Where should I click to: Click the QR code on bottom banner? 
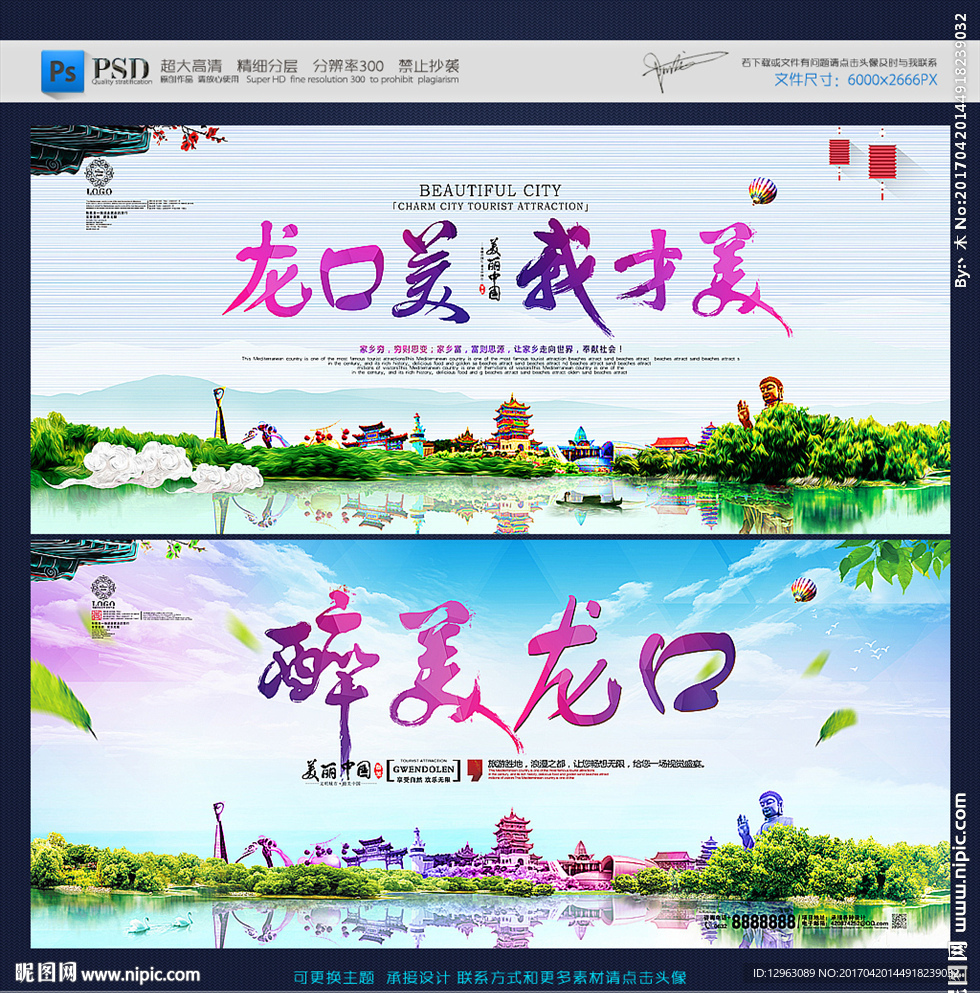pyautogui.click(x=900, y=921)
